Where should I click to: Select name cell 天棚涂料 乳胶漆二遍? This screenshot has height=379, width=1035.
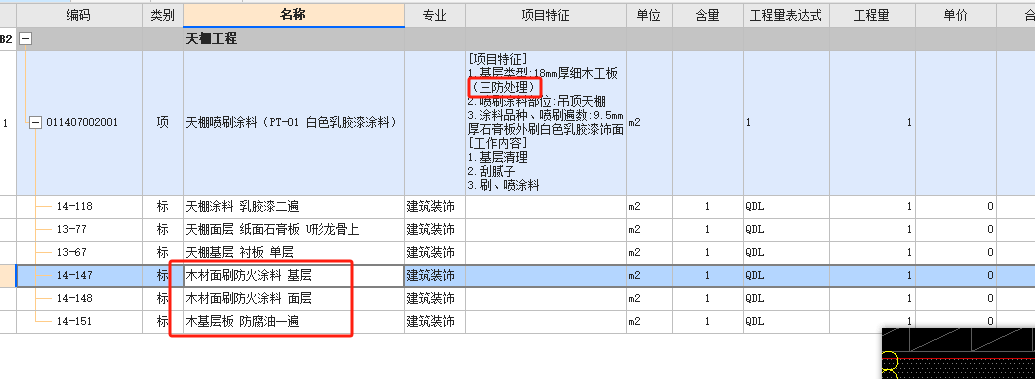tap(294, 207)
